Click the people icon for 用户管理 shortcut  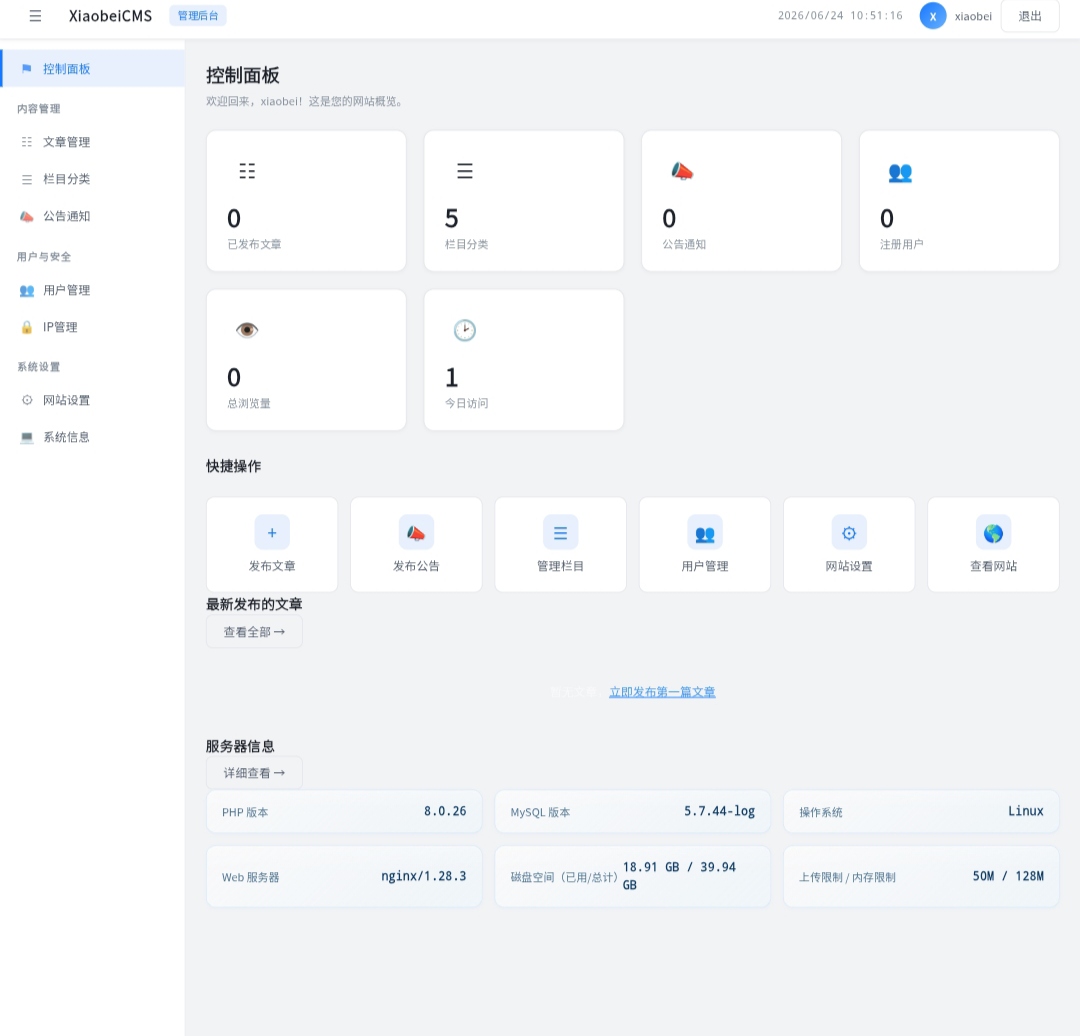[705, 532]
